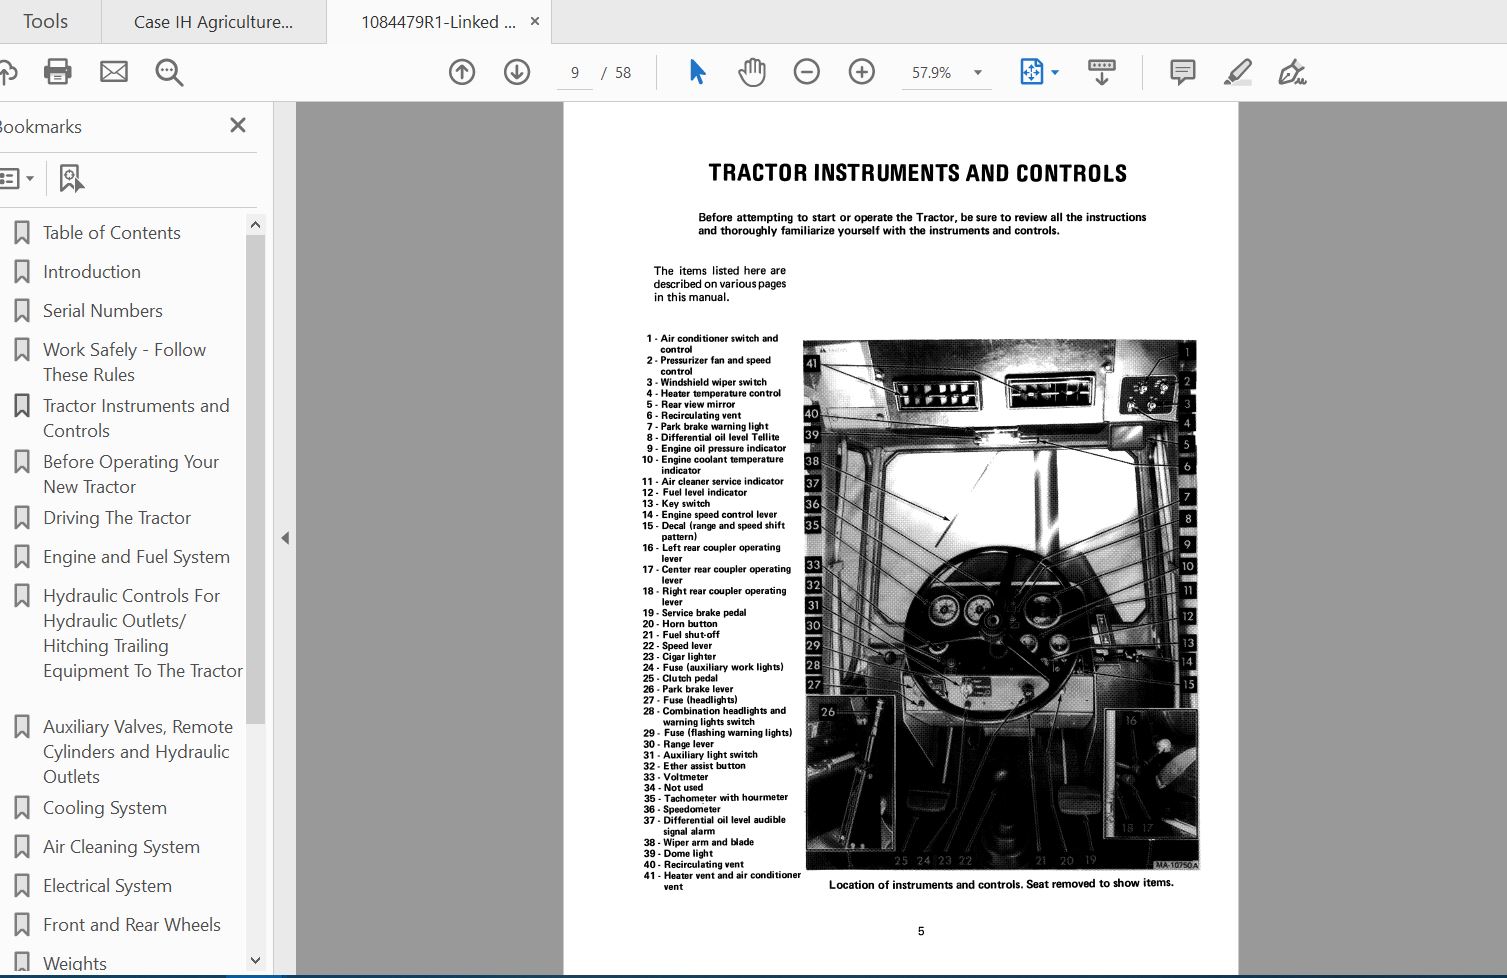1507x978 pixels.
Task: Open the Table of Contents bookmark
Action: [x=111, y=232]
